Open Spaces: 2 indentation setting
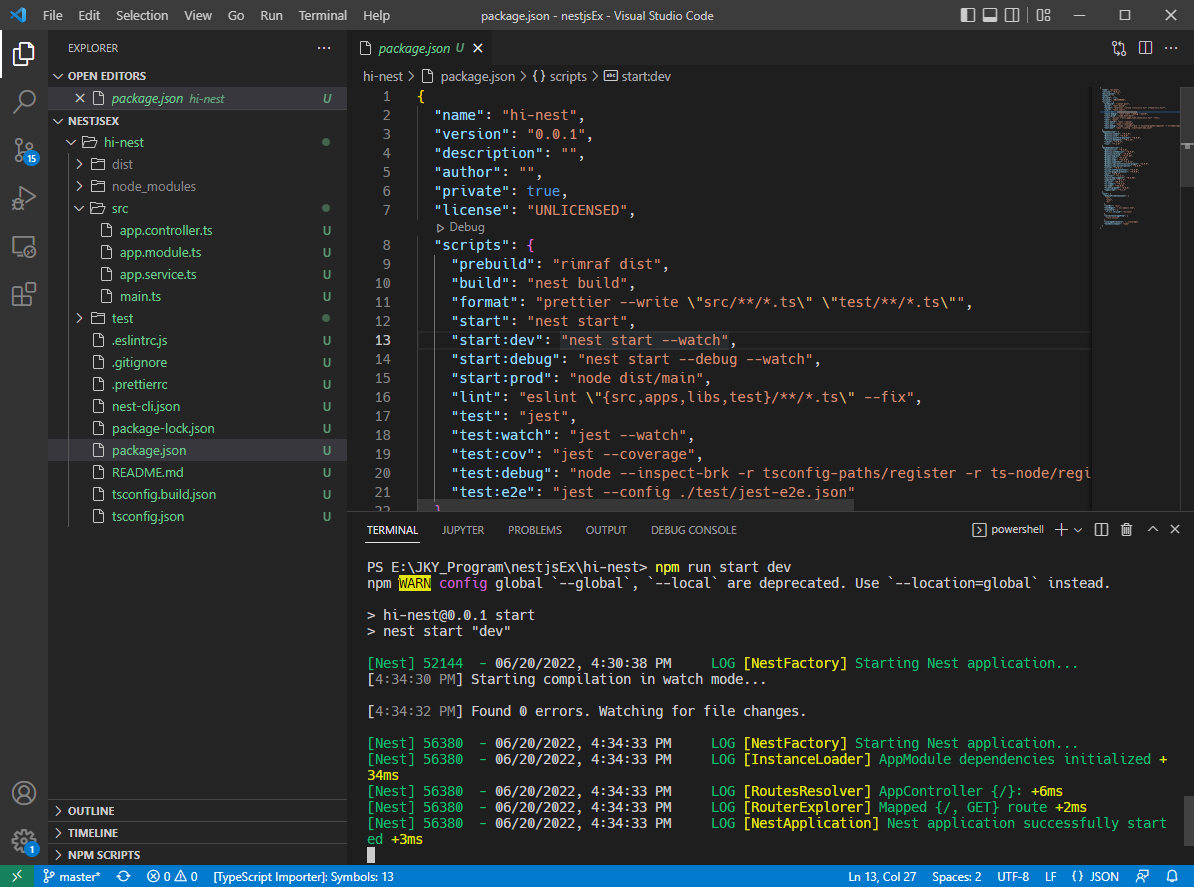 (956, 876)
